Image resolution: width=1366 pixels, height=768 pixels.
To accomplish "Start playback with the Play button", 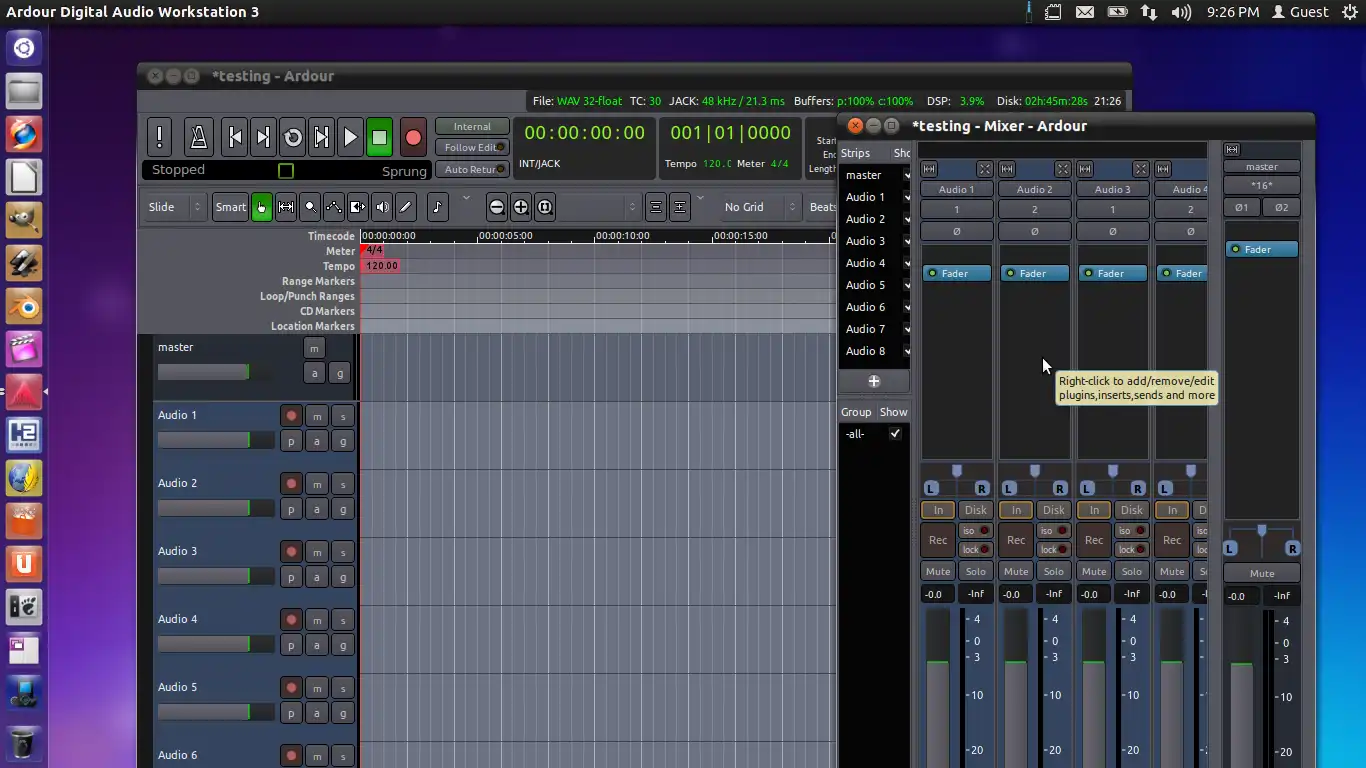I will point(350,137).
